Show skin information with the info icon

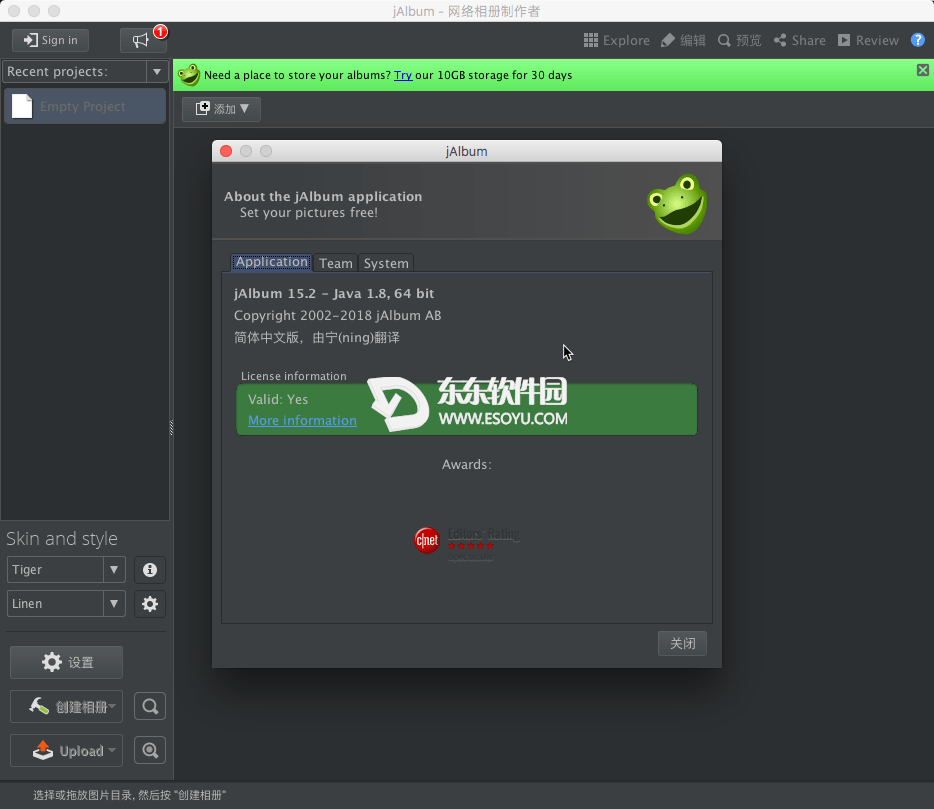point(150,570)
